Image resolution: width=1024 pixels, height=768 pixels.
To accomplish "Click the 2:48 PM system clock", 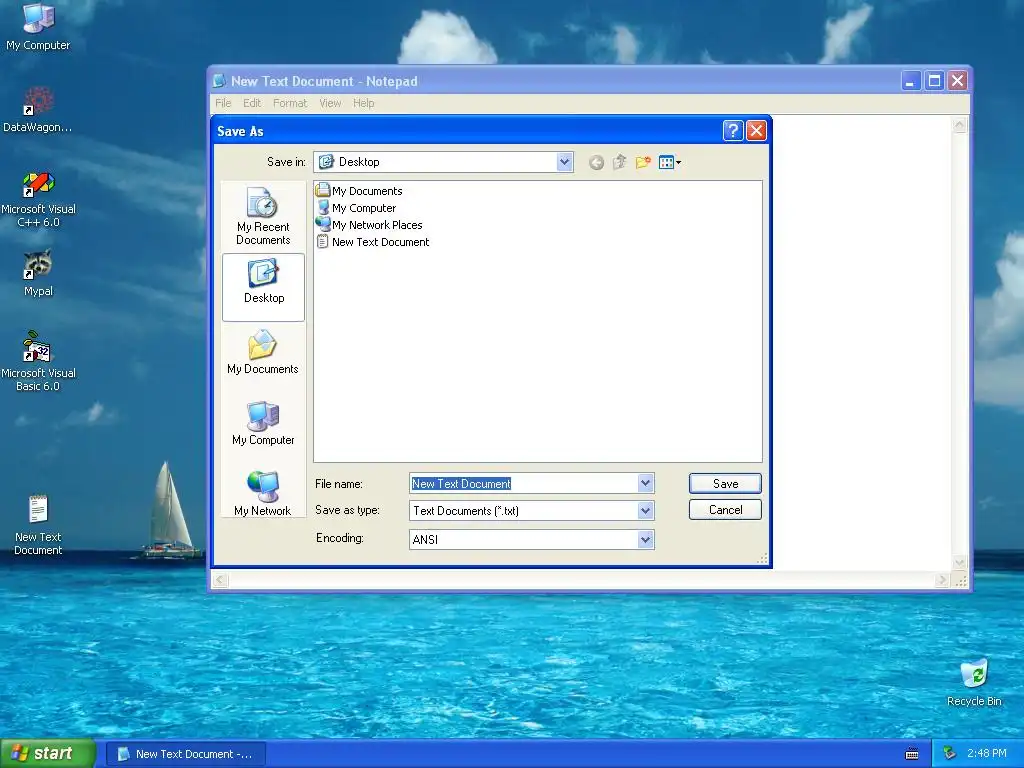I will [x=987, y=754].
